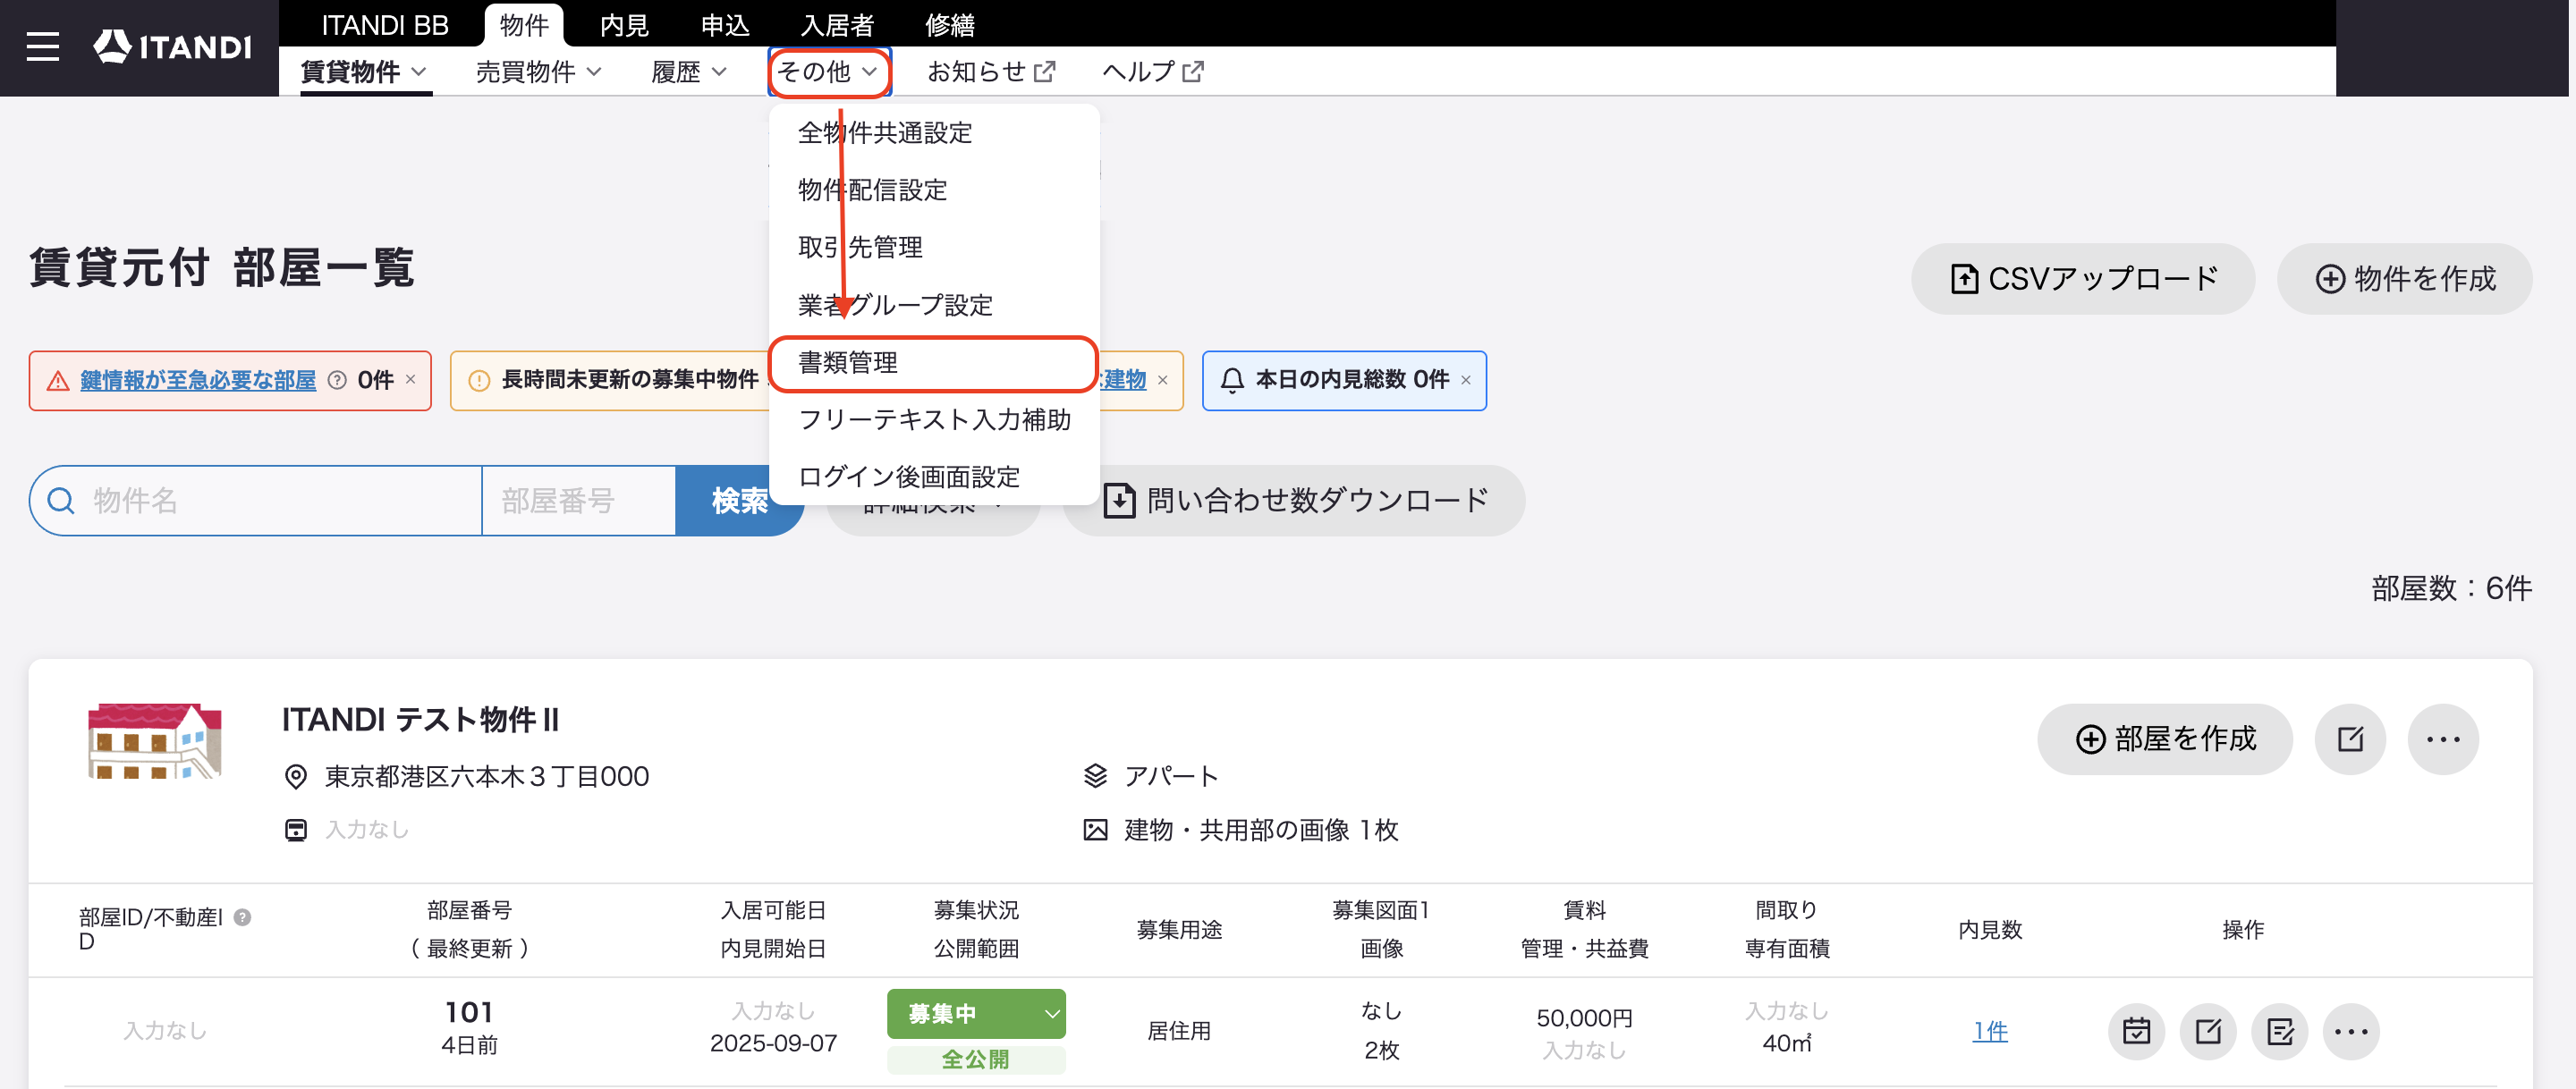
Task: Click the help icon beside 部屋ID/不動産ID header
Action: (242, 917)
